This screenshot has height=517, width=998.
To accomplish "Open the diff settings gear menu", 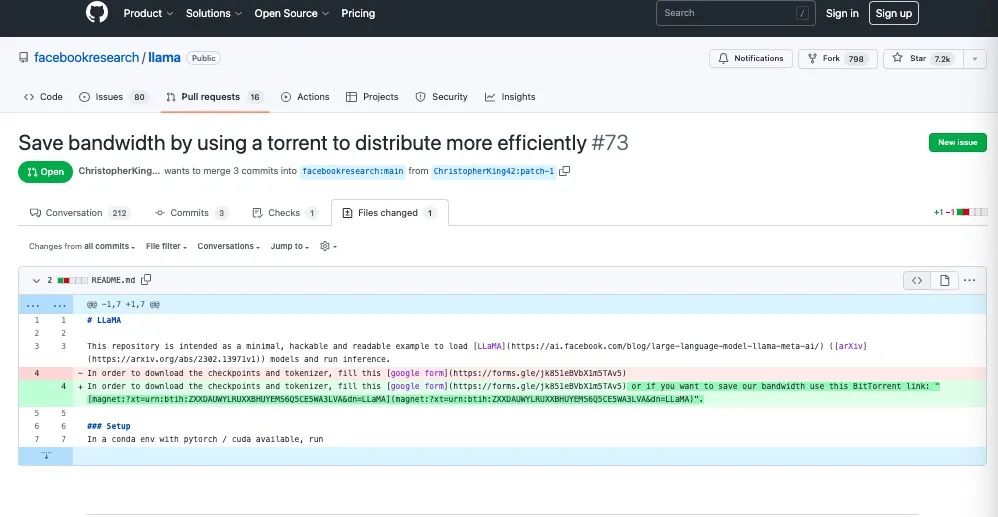I will (327, 246).
